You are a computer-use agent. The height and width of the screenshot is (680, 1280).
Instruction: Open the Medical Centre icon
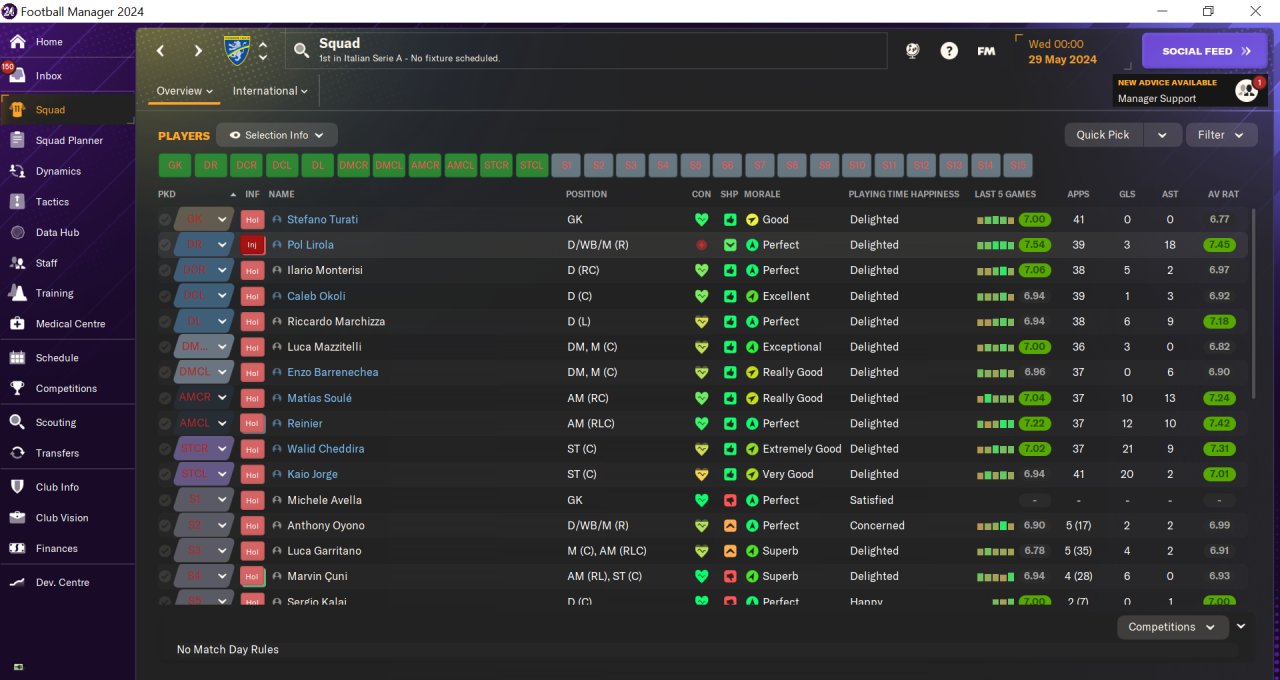[x=17, y=324]
